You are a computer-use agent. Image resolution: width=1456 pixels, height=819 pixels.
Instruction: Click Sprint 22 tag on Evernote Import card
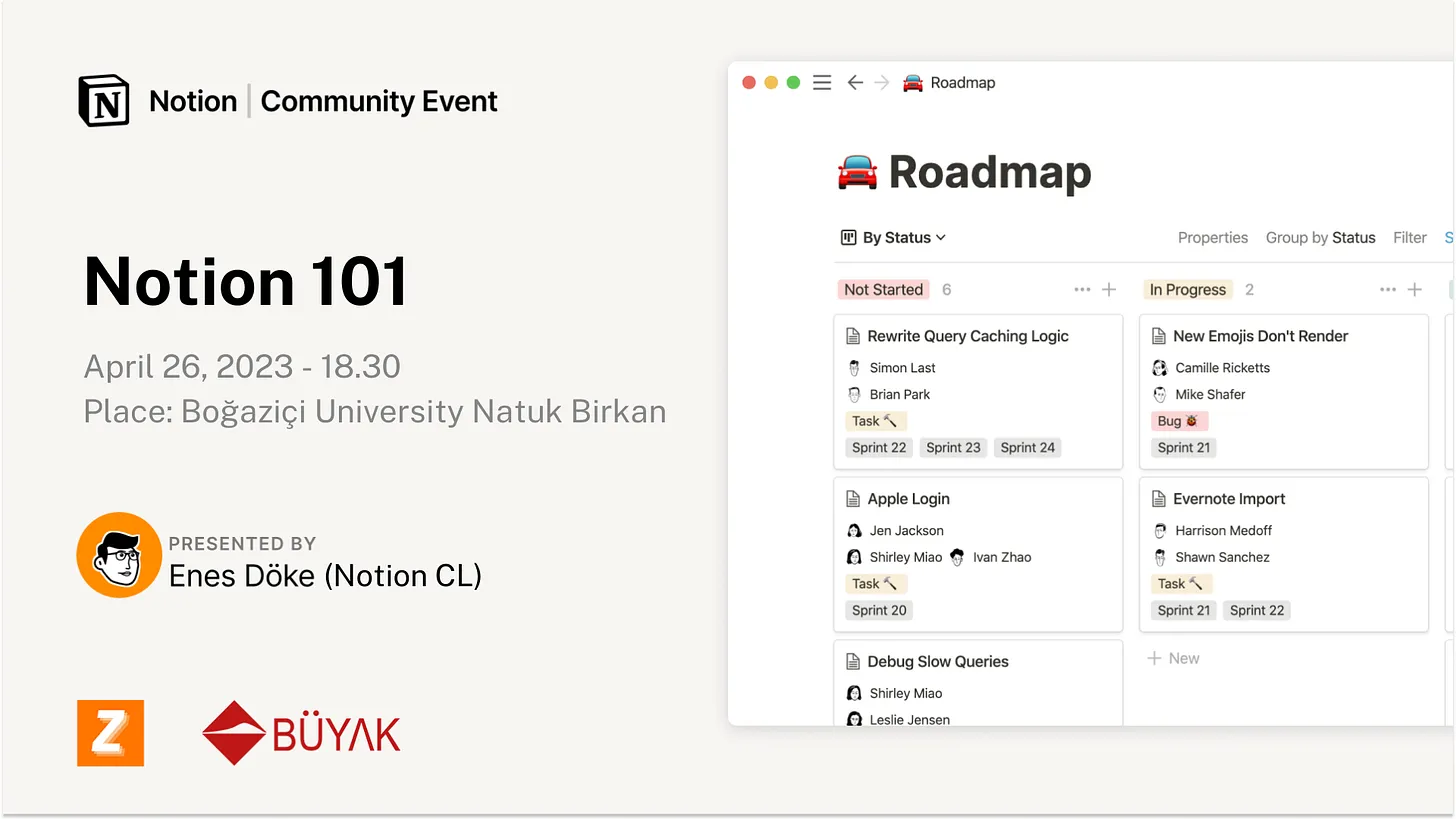[1257, 611]
